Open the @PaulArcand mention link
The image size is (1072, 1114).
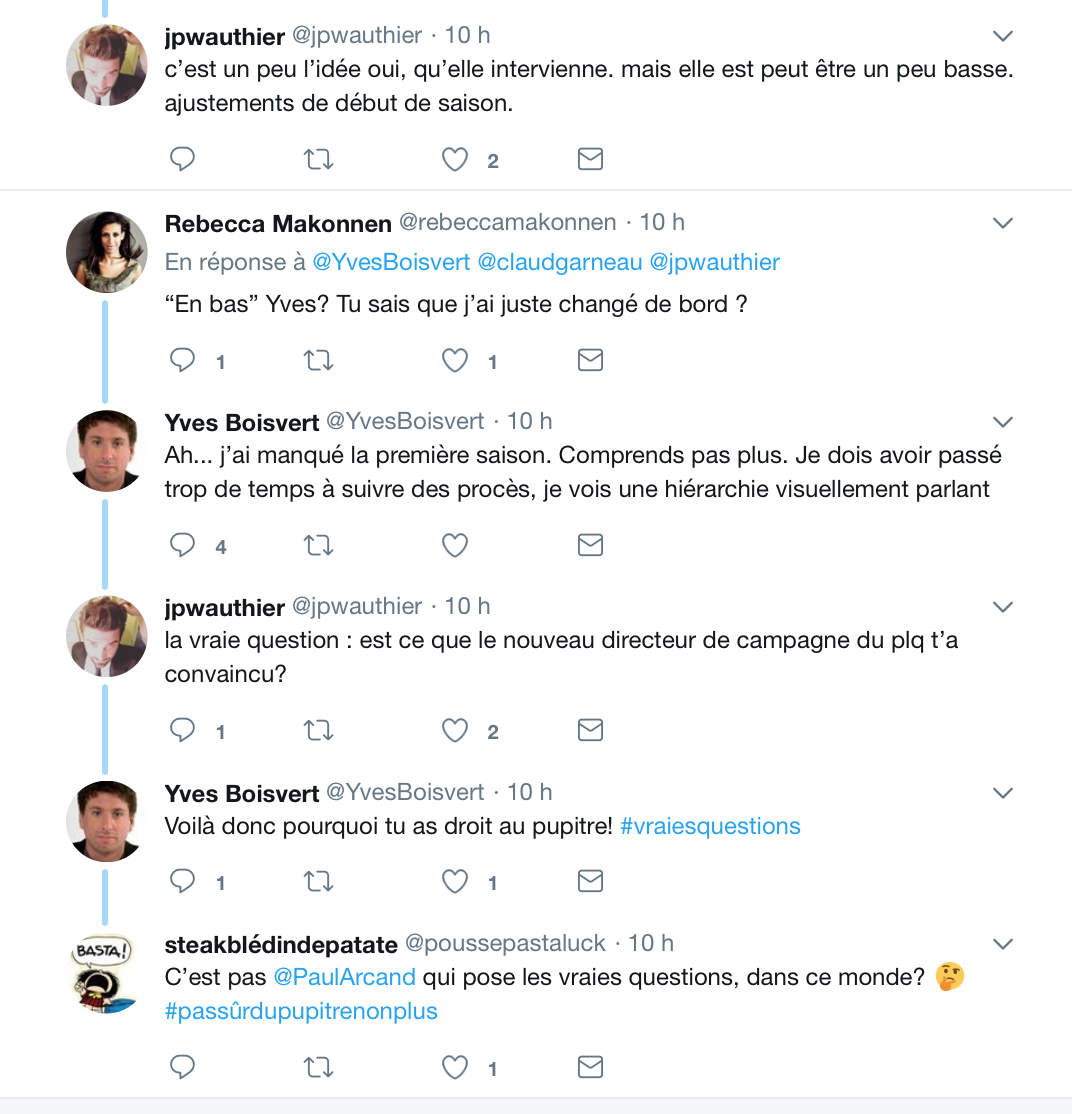click(x=345, y=977)
